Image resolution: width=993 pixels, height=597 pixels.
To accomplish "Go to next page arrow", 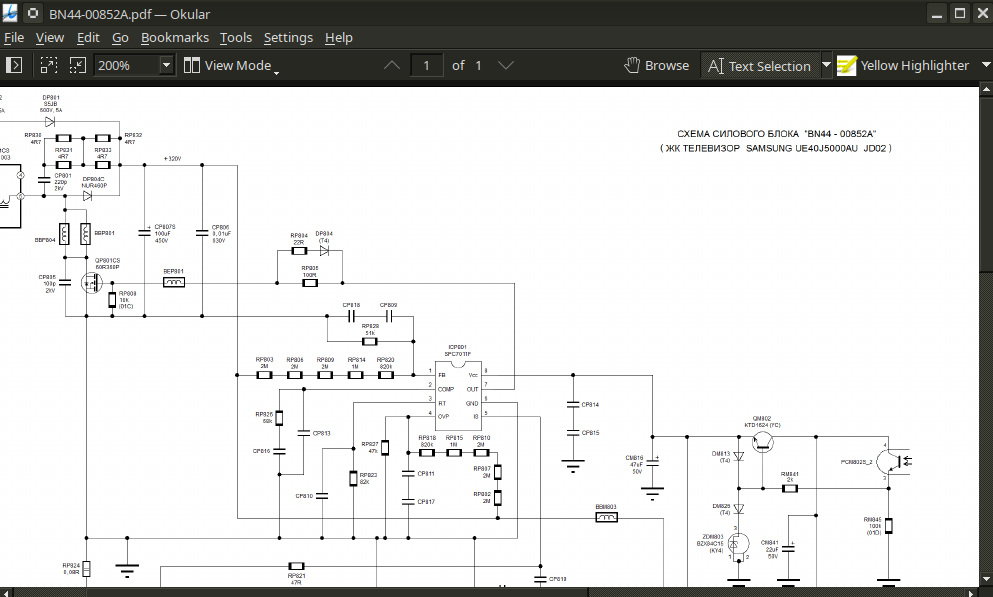I will point(505,65).
